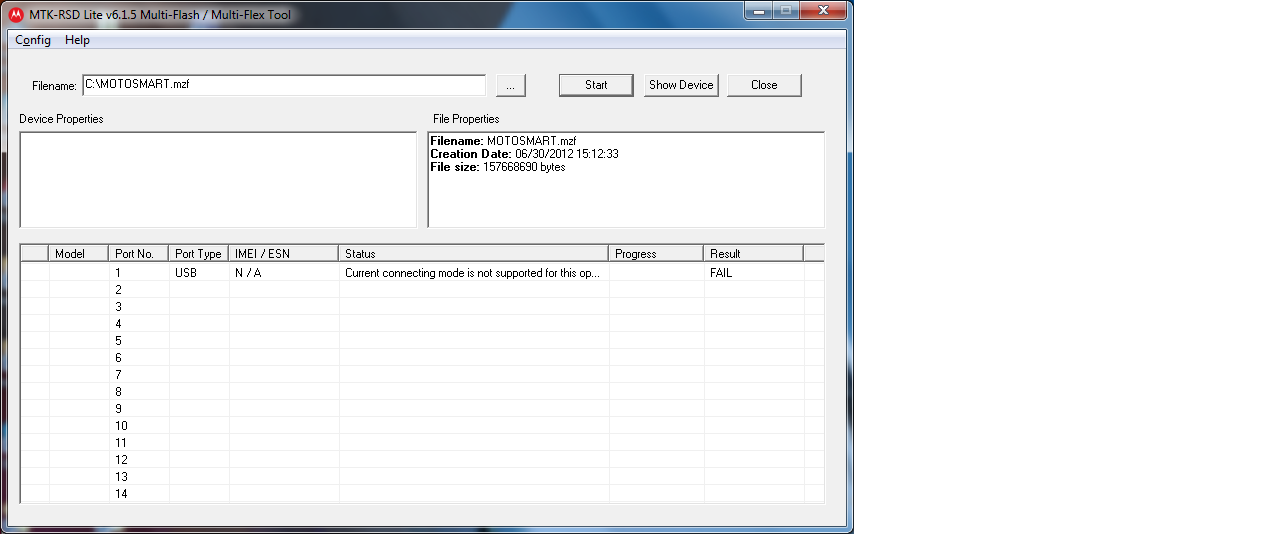Click the Filename input field
The width and height of the screenshot is (1261, 534).
pyautogui.click(x=284, y=85)
